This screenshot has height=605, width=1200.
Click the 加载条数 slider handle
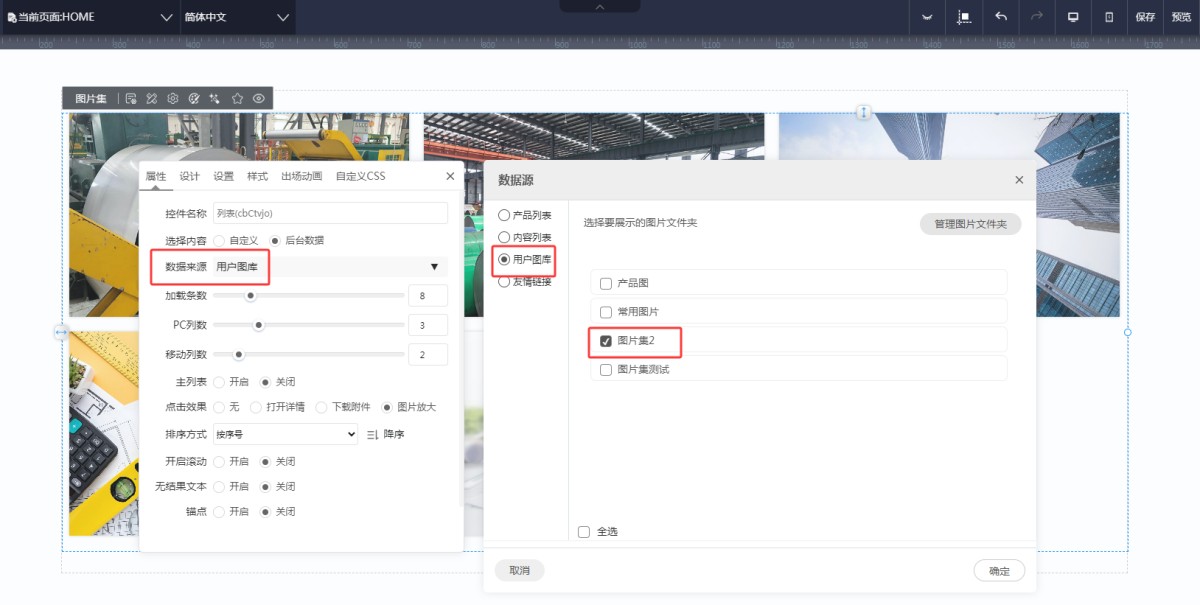point(251,295)
